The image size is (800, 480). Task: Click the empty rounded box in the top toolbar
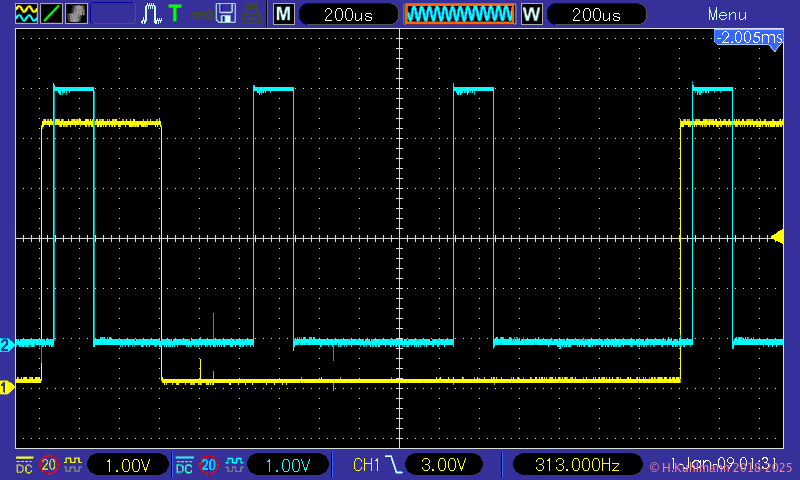click(x=113, y=14)
